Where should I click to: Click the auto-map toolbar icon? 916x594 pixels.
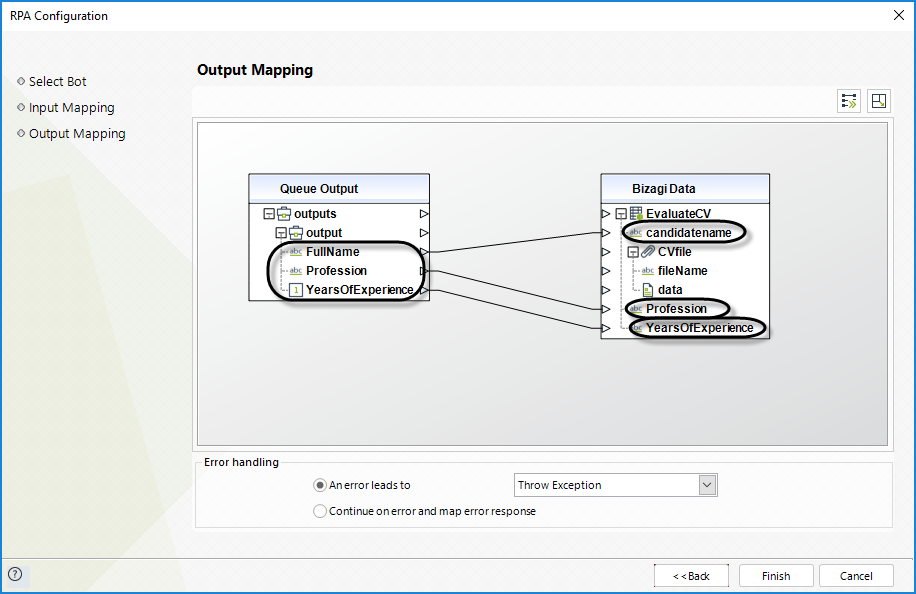click(849, 101)
